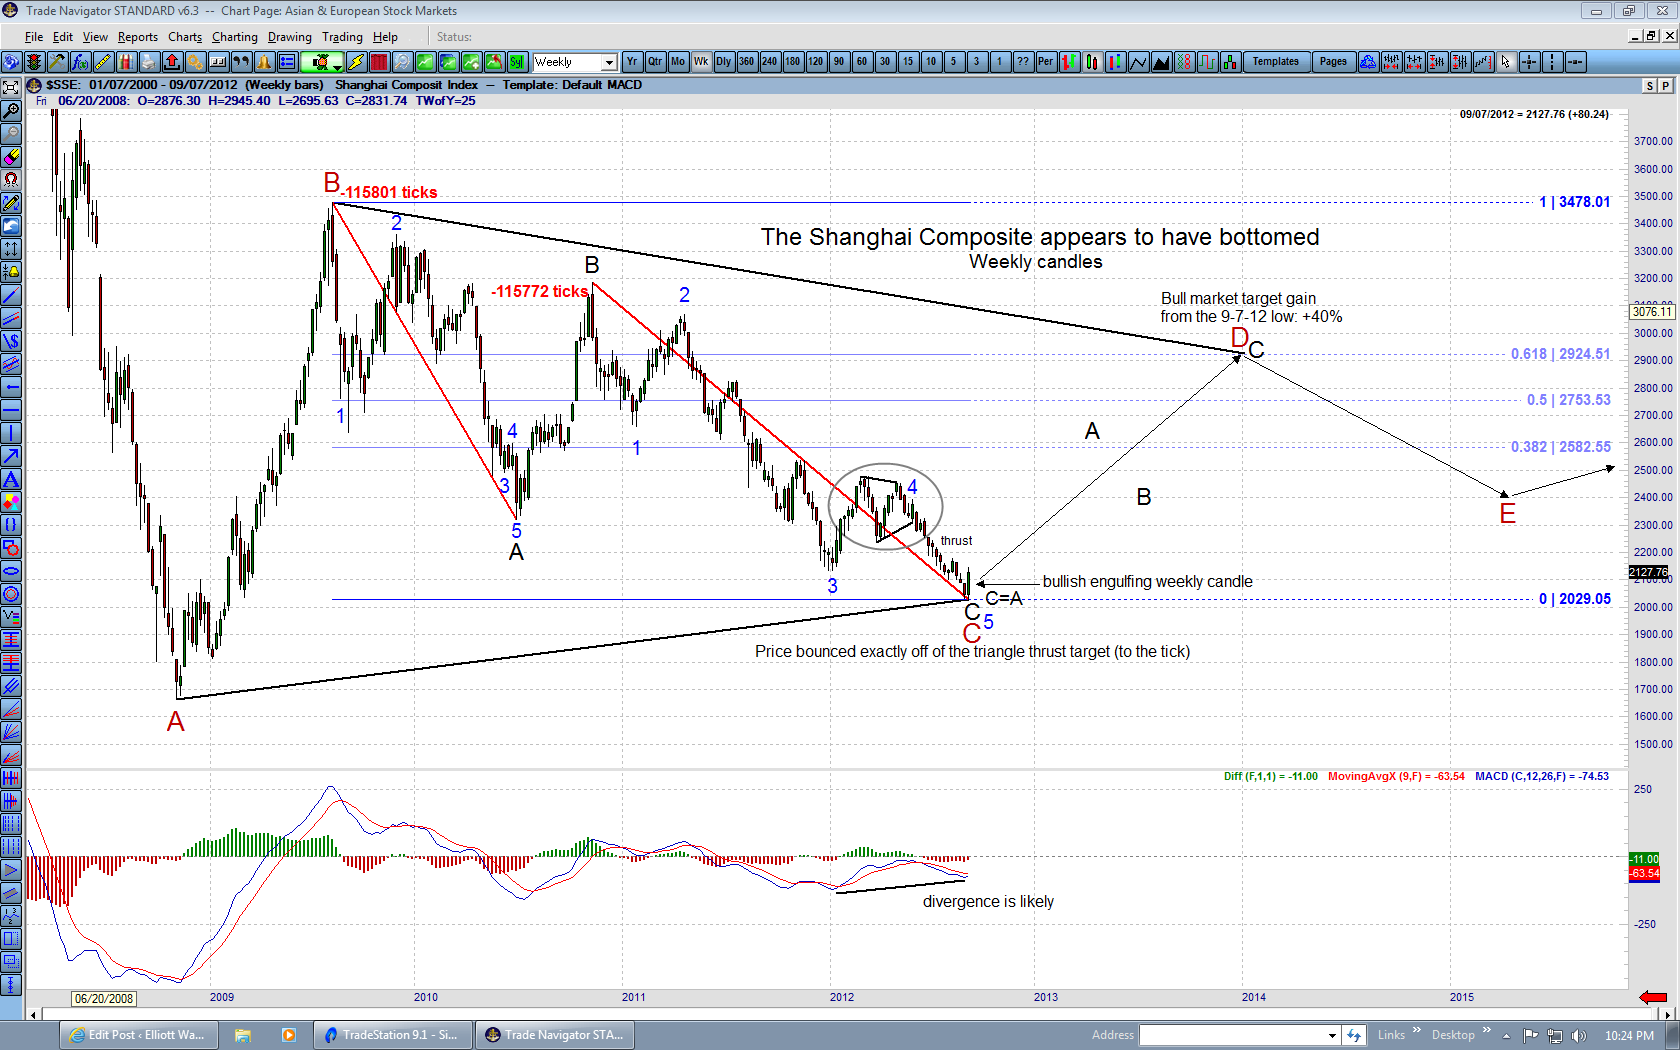Expand the taskbar Links chevron

click(x=1416, y=1031)
